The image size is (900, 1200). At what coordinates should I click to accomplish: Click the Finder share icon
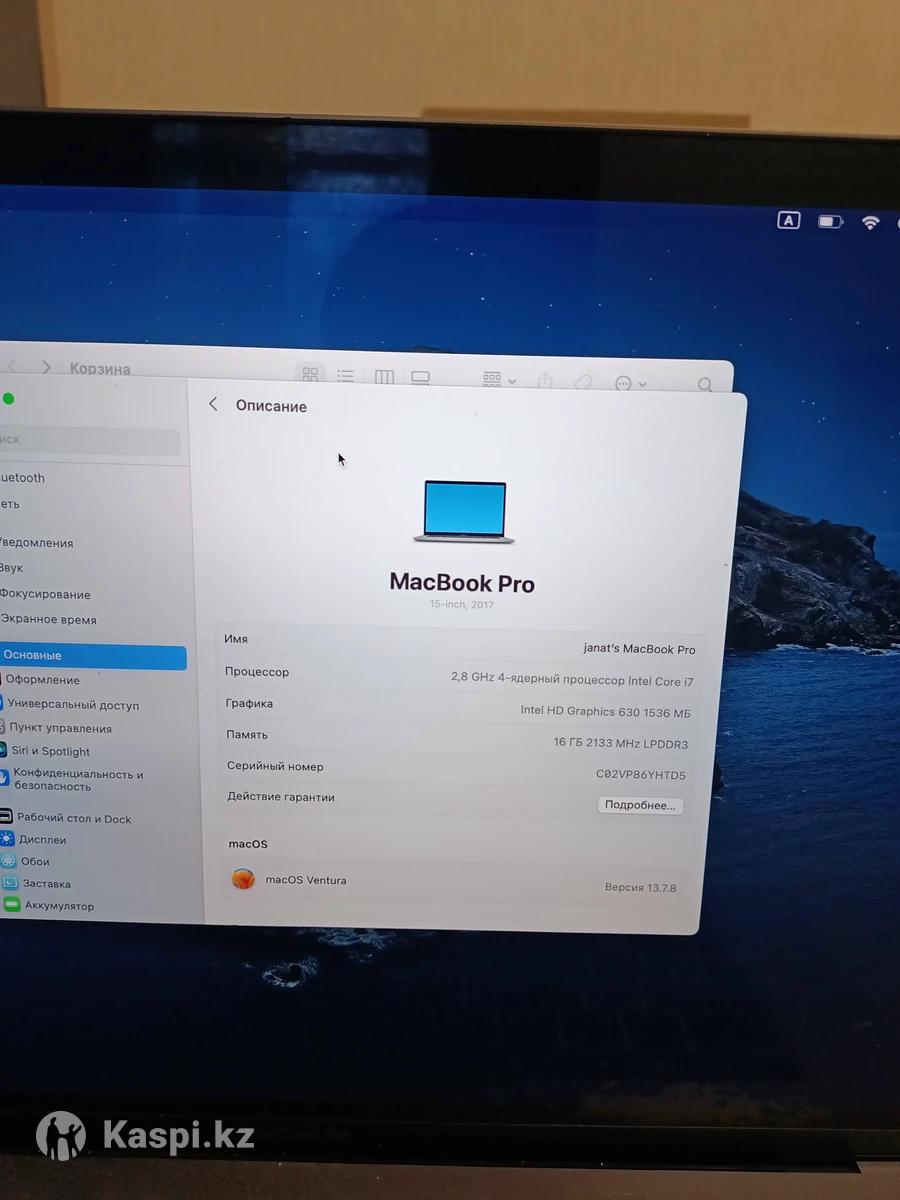pyautogui.click(x=545, y=381)
